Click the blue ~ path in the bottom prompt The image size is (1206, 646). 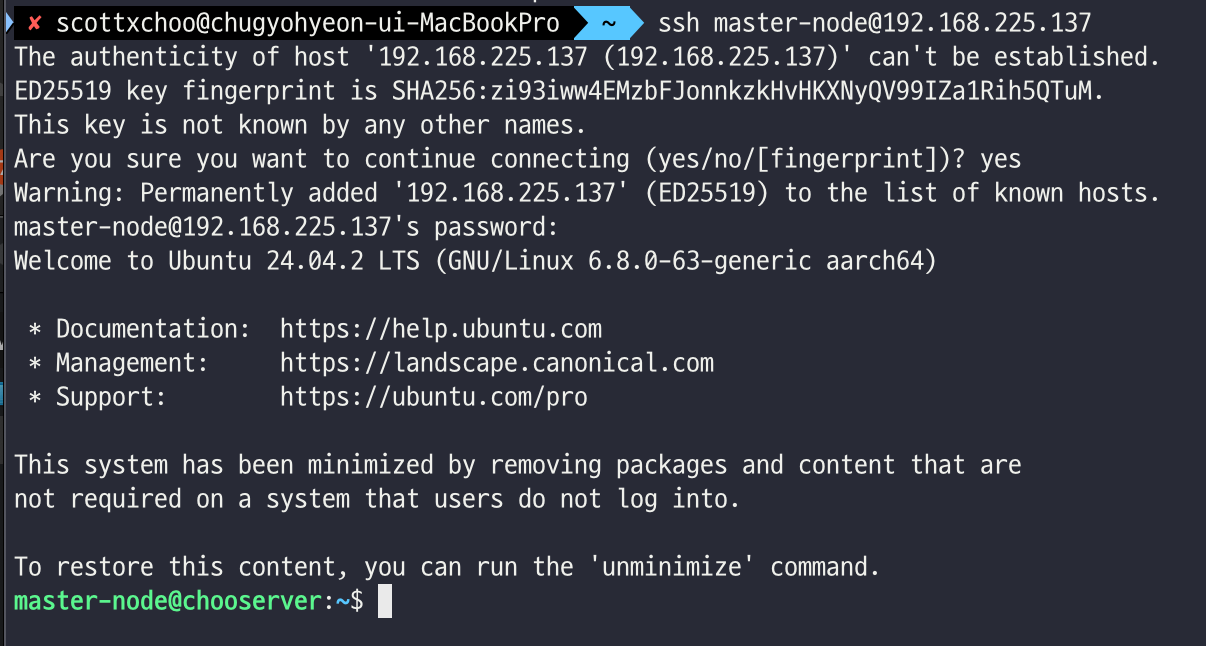click(343, 601)
